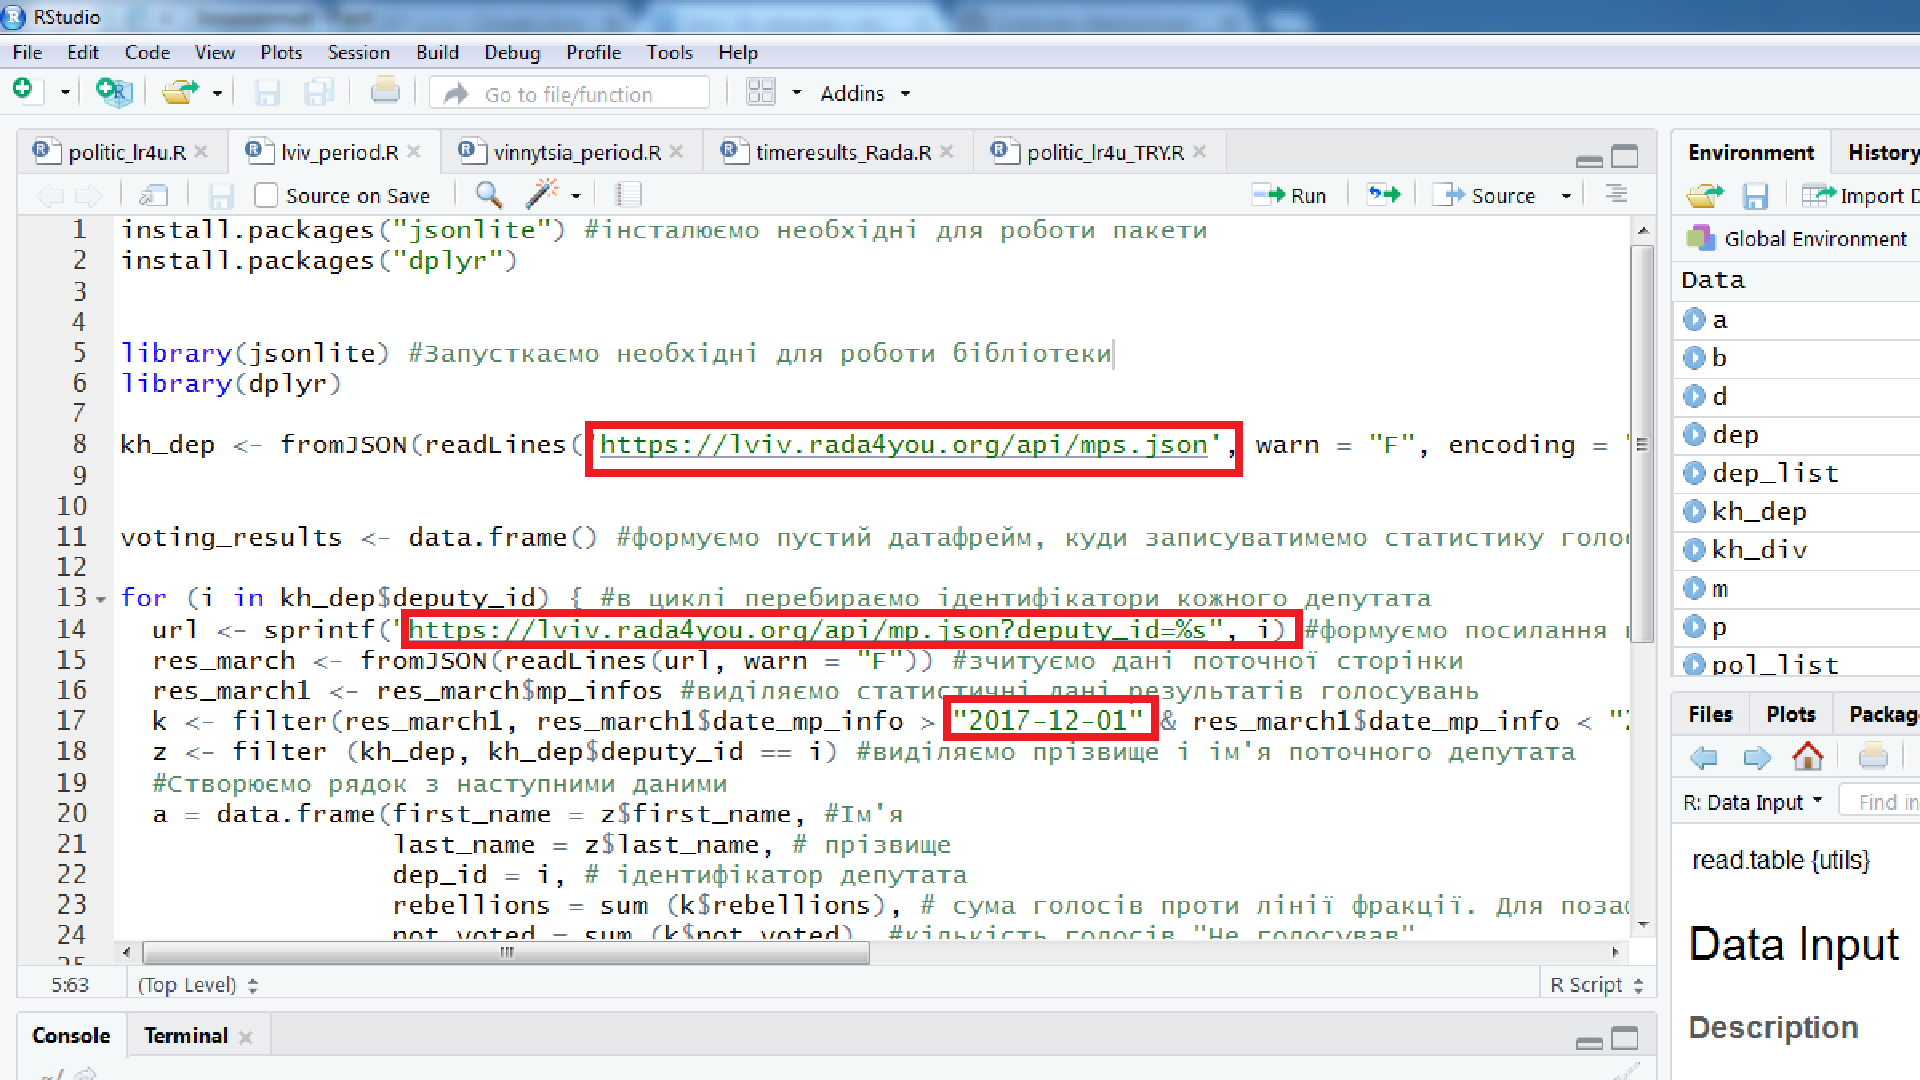The image size is (1920, 1080).
Task: Click the Files pane home icon
Action: [x=1807, y=757]
